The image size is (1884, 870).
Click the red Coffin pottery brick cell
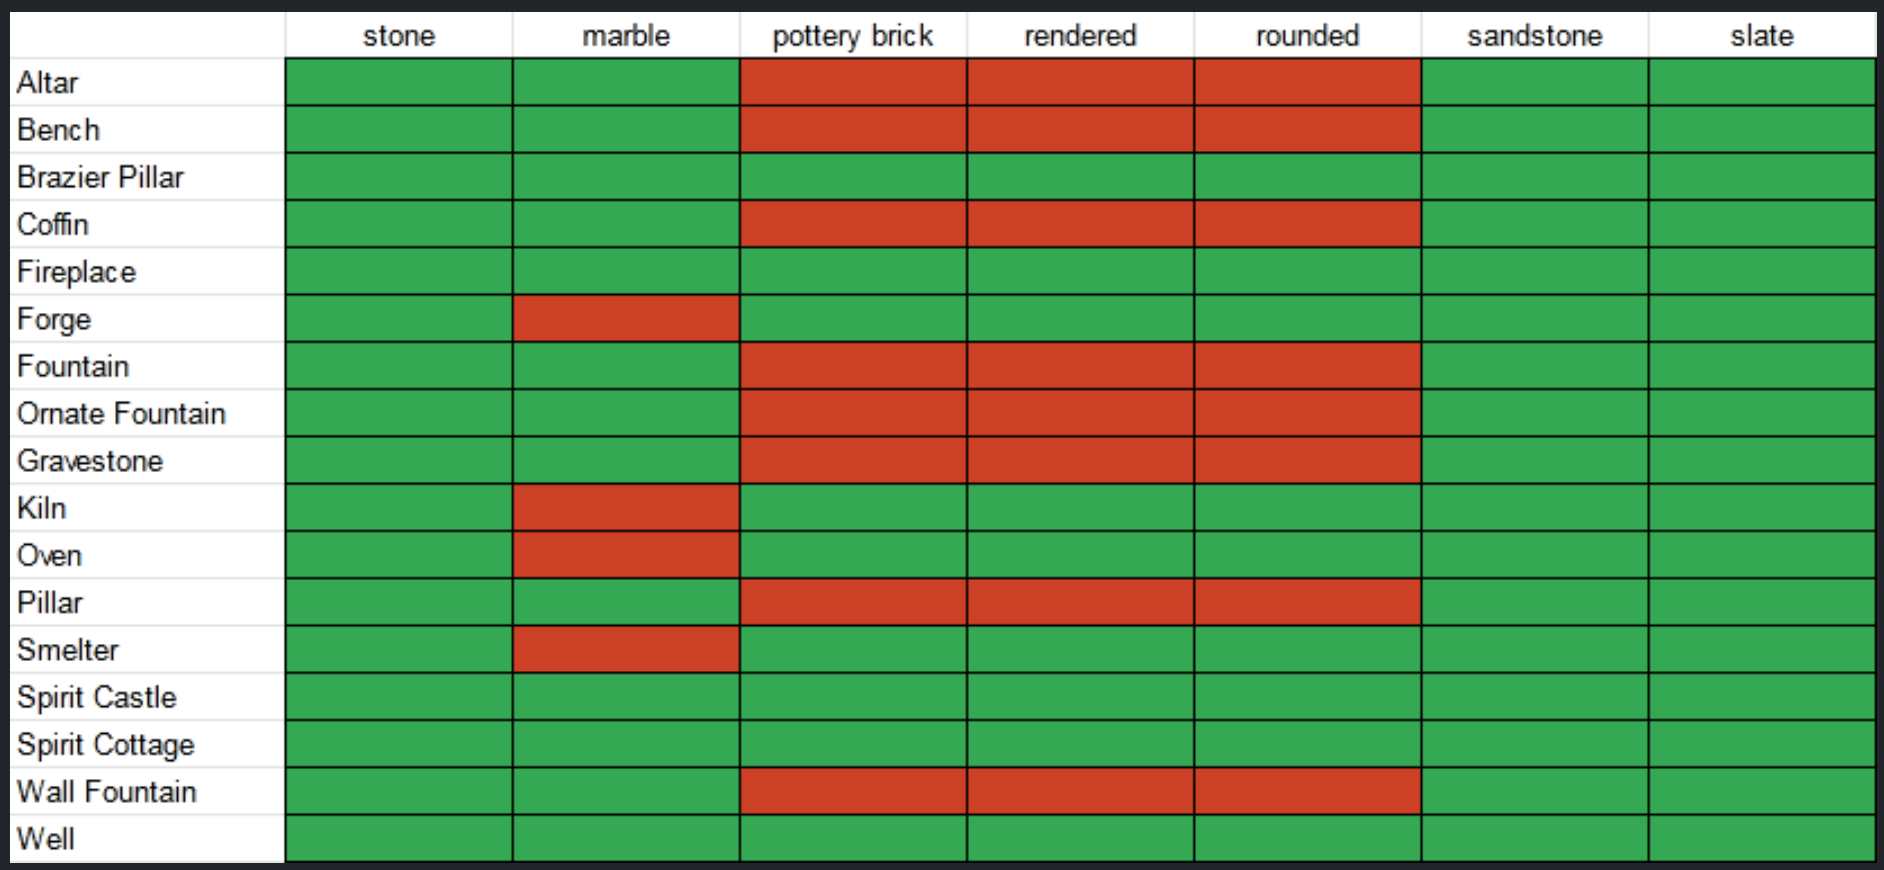[x=853, y=224]
